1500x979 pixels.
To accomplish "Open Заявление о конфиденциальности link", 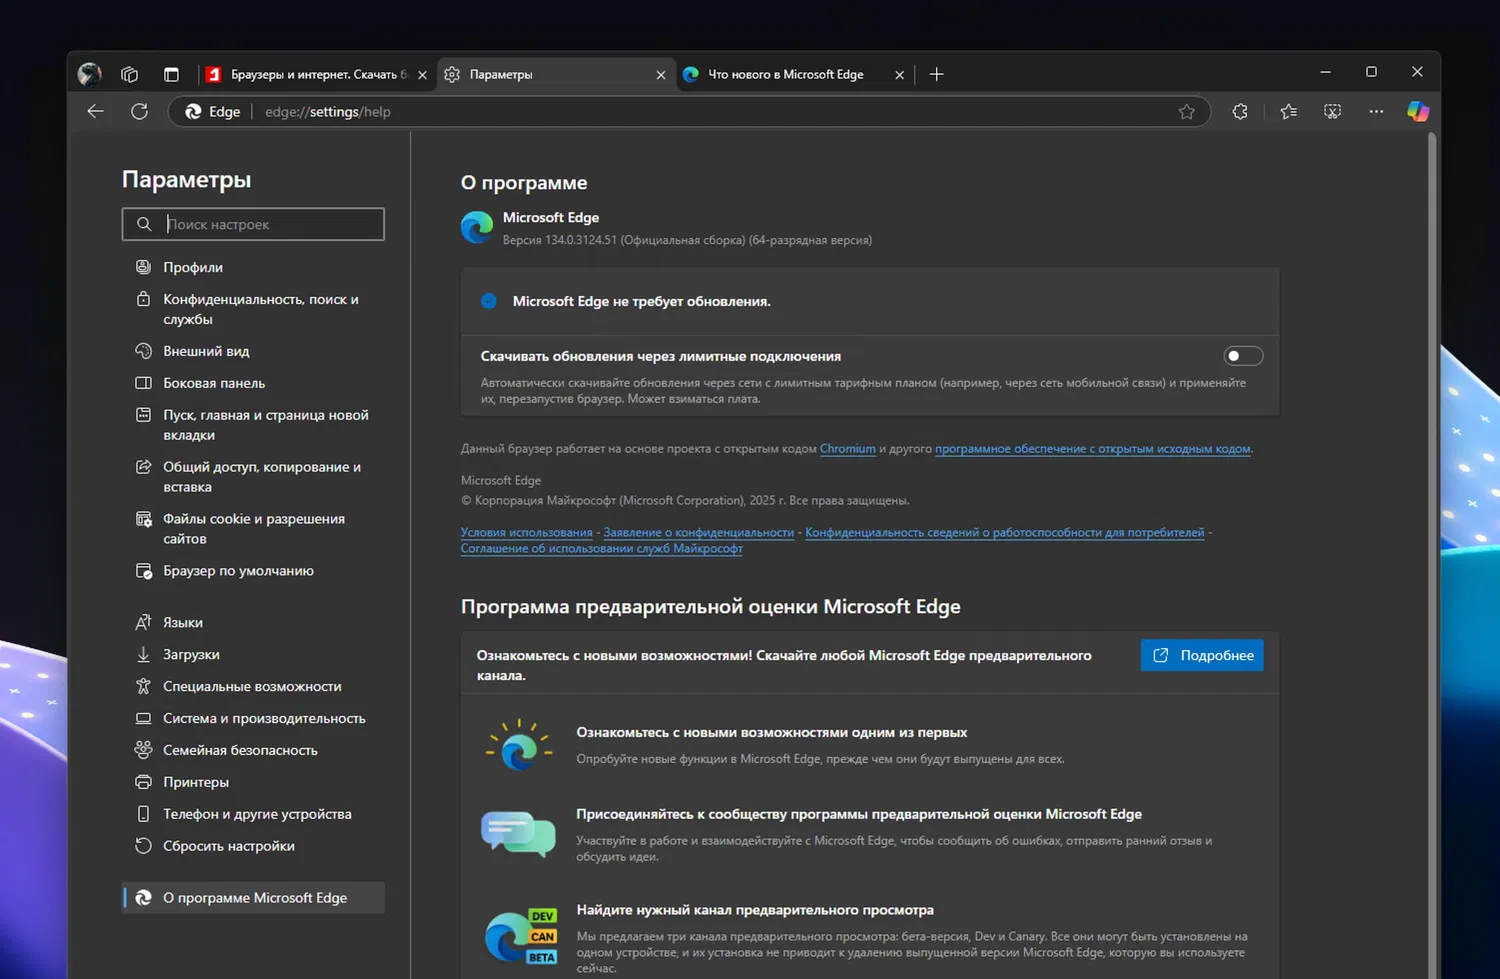I will [698, 533].
